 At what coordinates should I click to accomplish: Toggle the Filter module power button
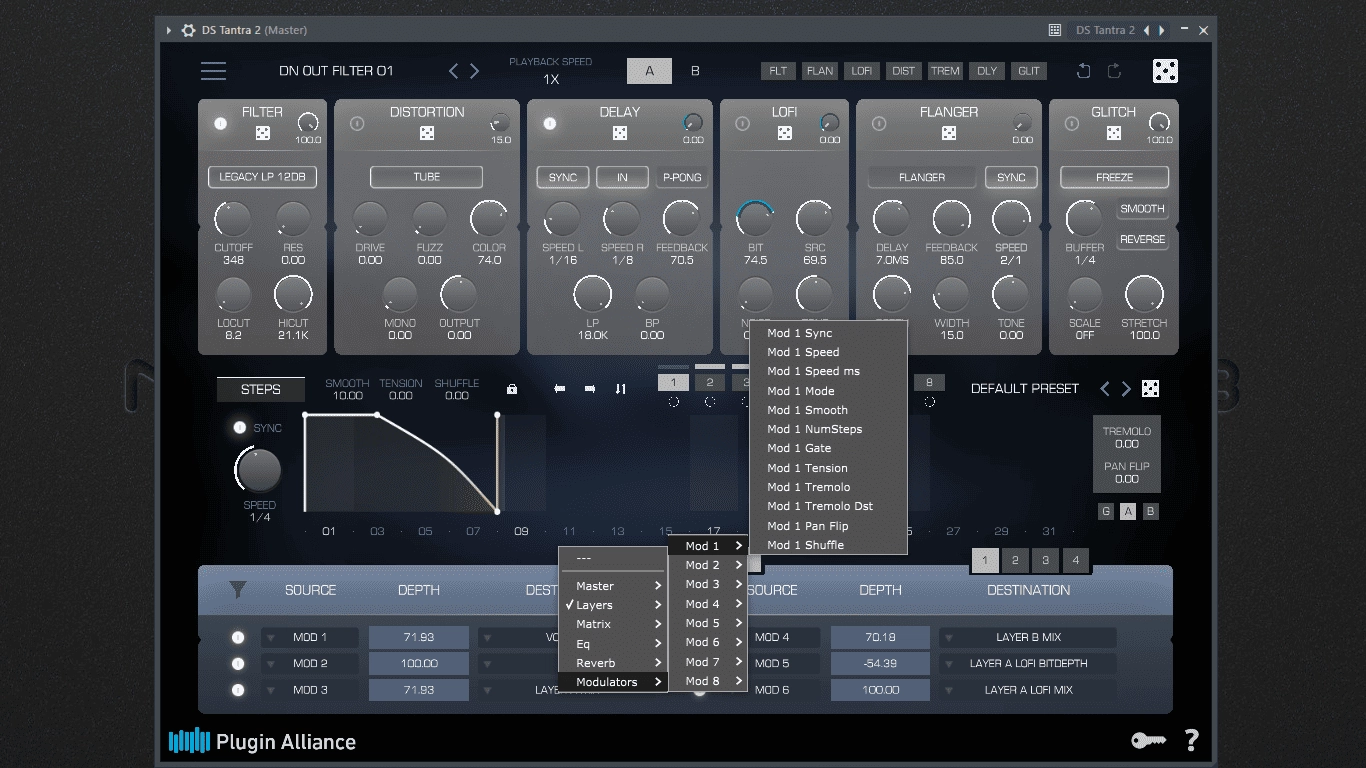tap(221, 124)
